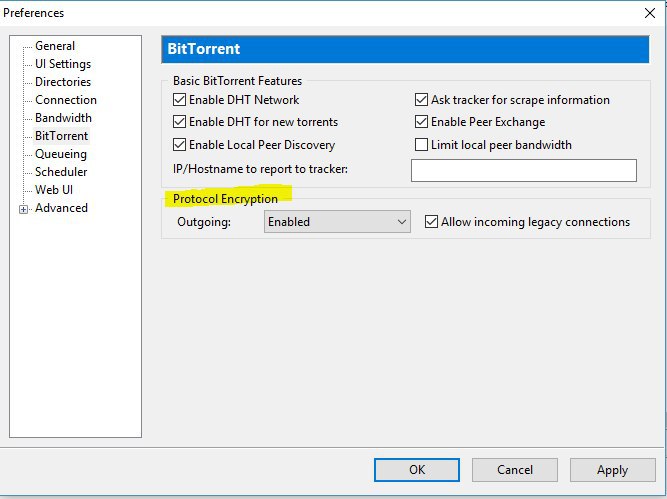Select BitTorrent in the sidebar tree
The height and width of the screenshot is (499, 667).
pyautogui.click(x=62, y=136)
